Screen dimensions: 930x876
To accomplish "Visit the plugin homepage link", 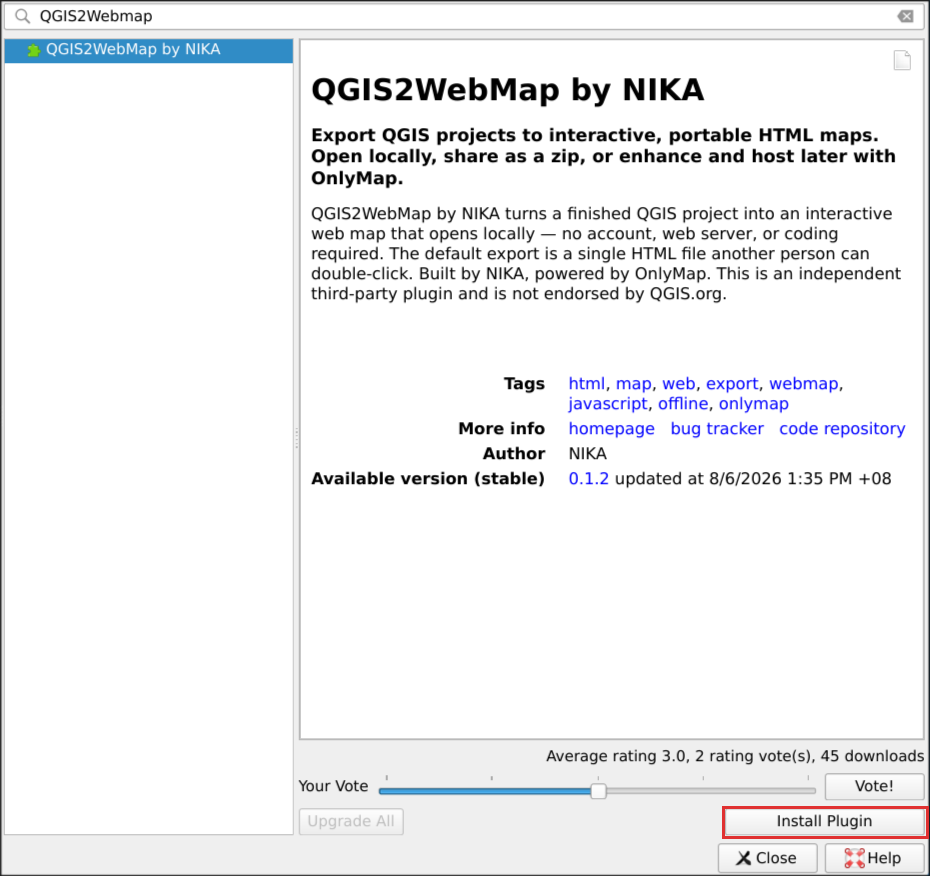I will 611,429.
